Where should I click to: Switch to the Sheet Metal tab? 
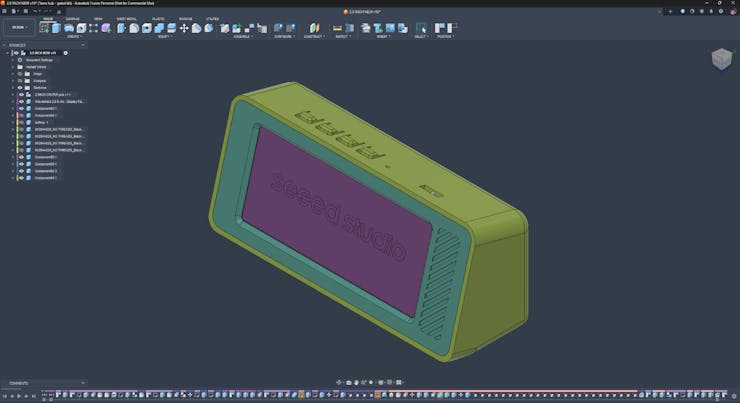click(x=127, y=18)
